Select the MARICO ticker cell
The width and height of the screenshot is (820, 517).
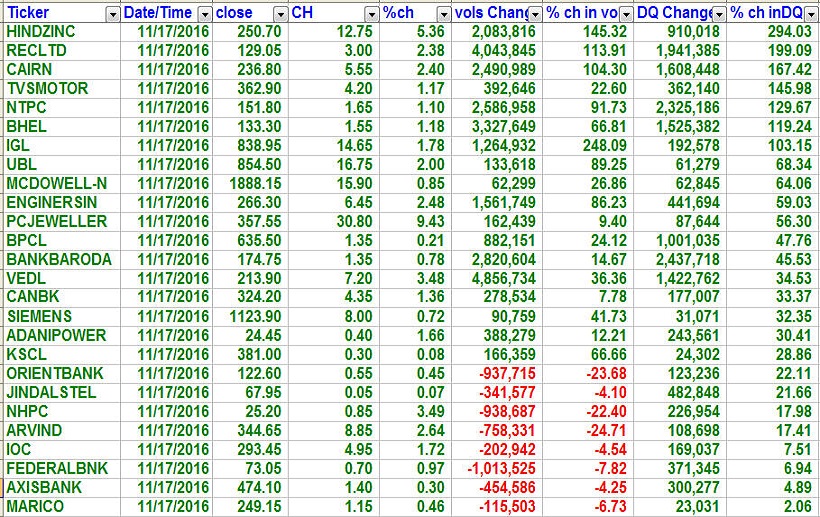pyautogui.click(x=35, y=507)
